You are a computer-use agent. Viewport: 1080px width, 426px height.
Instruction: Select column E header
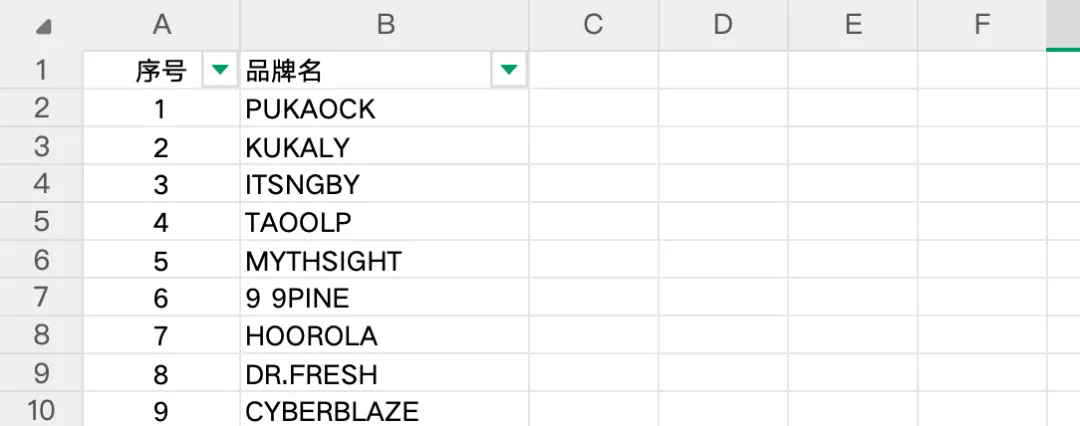click(853, 25)
